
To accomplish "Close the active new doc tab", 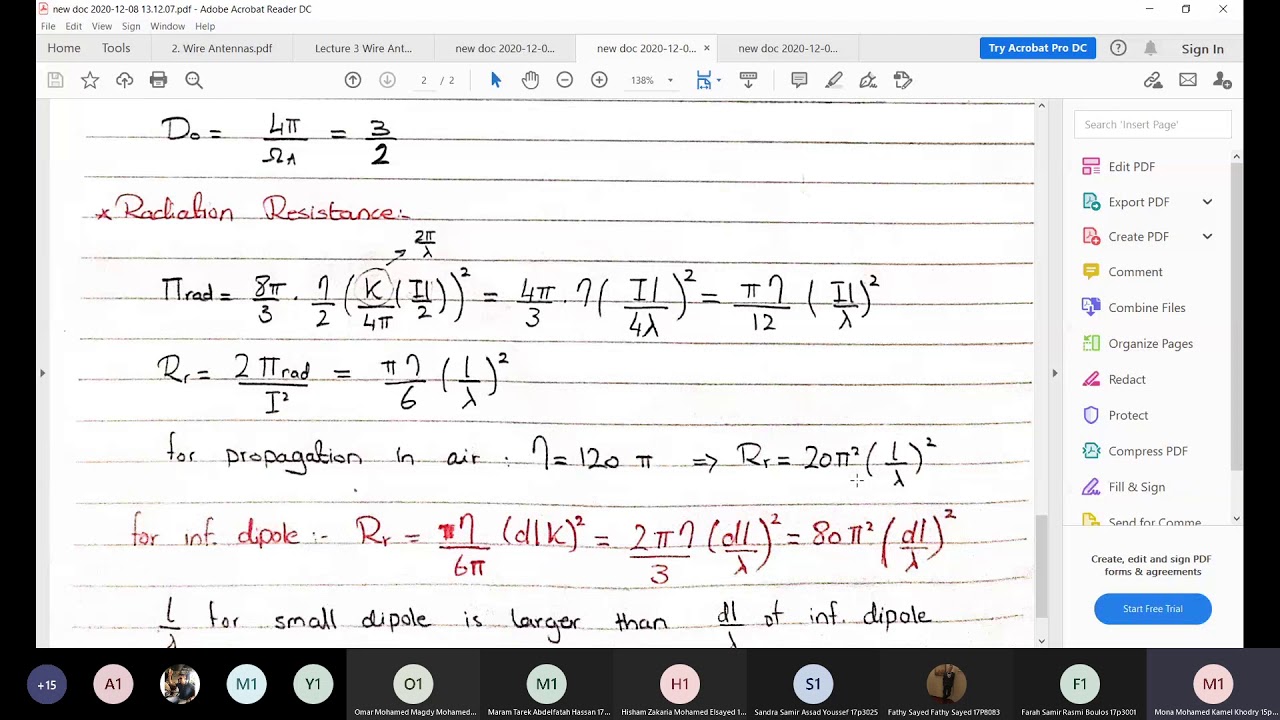I will [706, 48].
